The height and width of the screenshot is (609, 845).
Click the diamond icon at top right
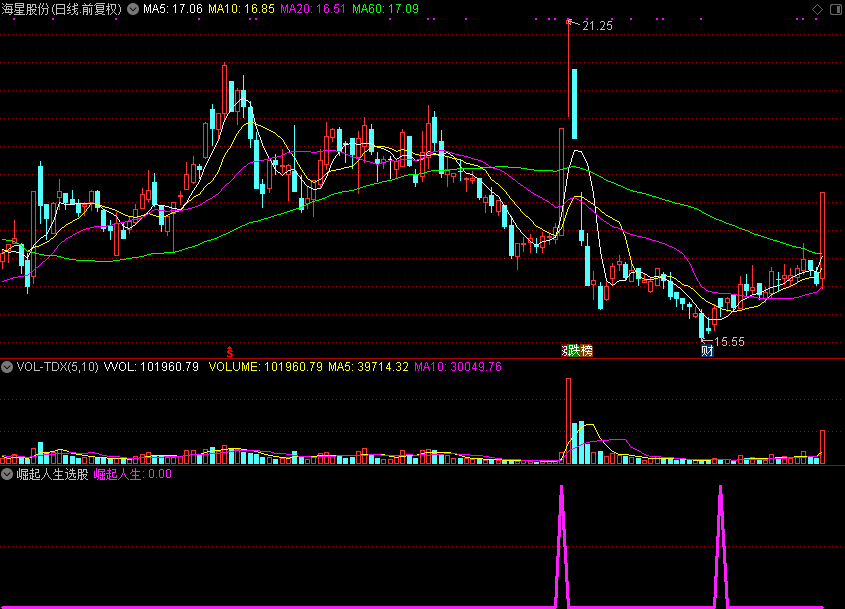(817, 9)
